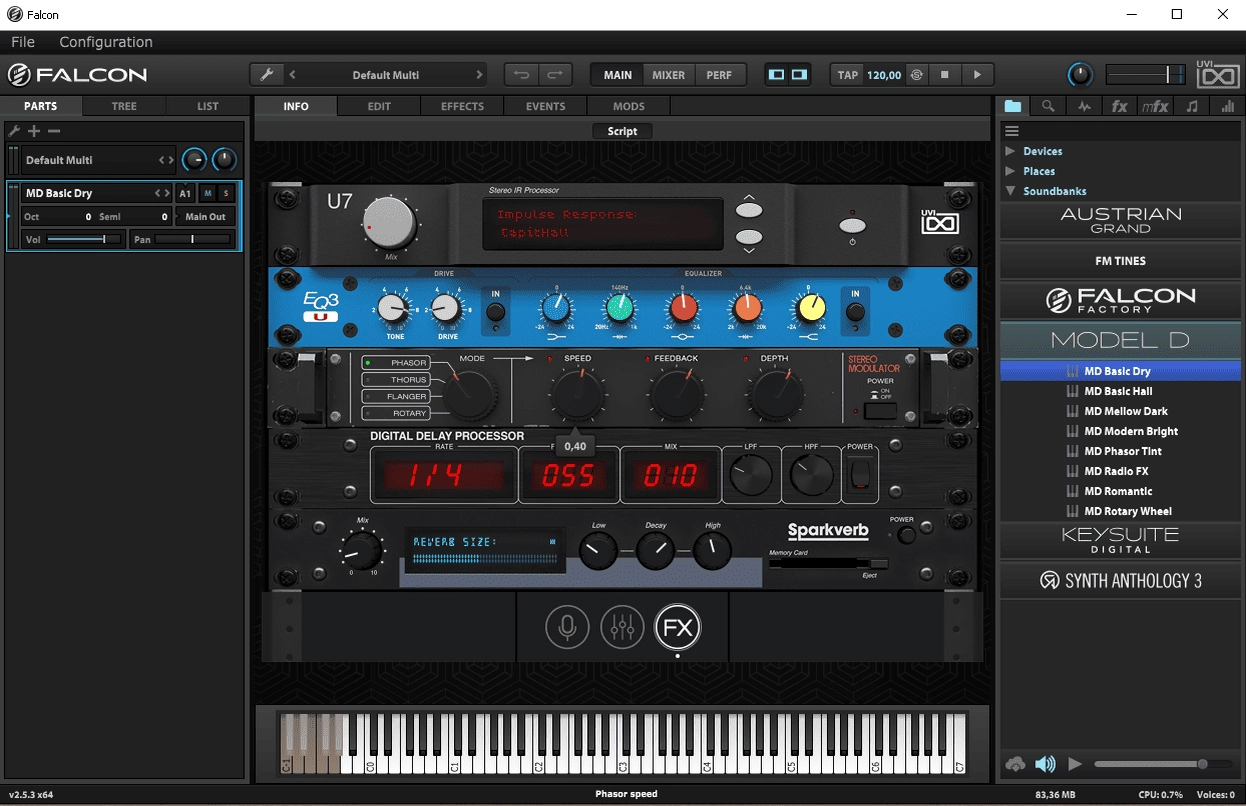Expand the Keysuite Digital soundbank
The image size is (1246, 806).
click(x=1120, y=540)
